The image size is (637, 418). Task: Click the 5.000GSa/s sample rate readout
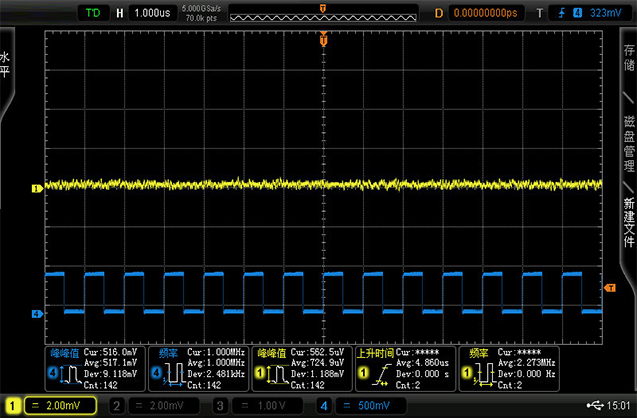click(x=202, y=9)
